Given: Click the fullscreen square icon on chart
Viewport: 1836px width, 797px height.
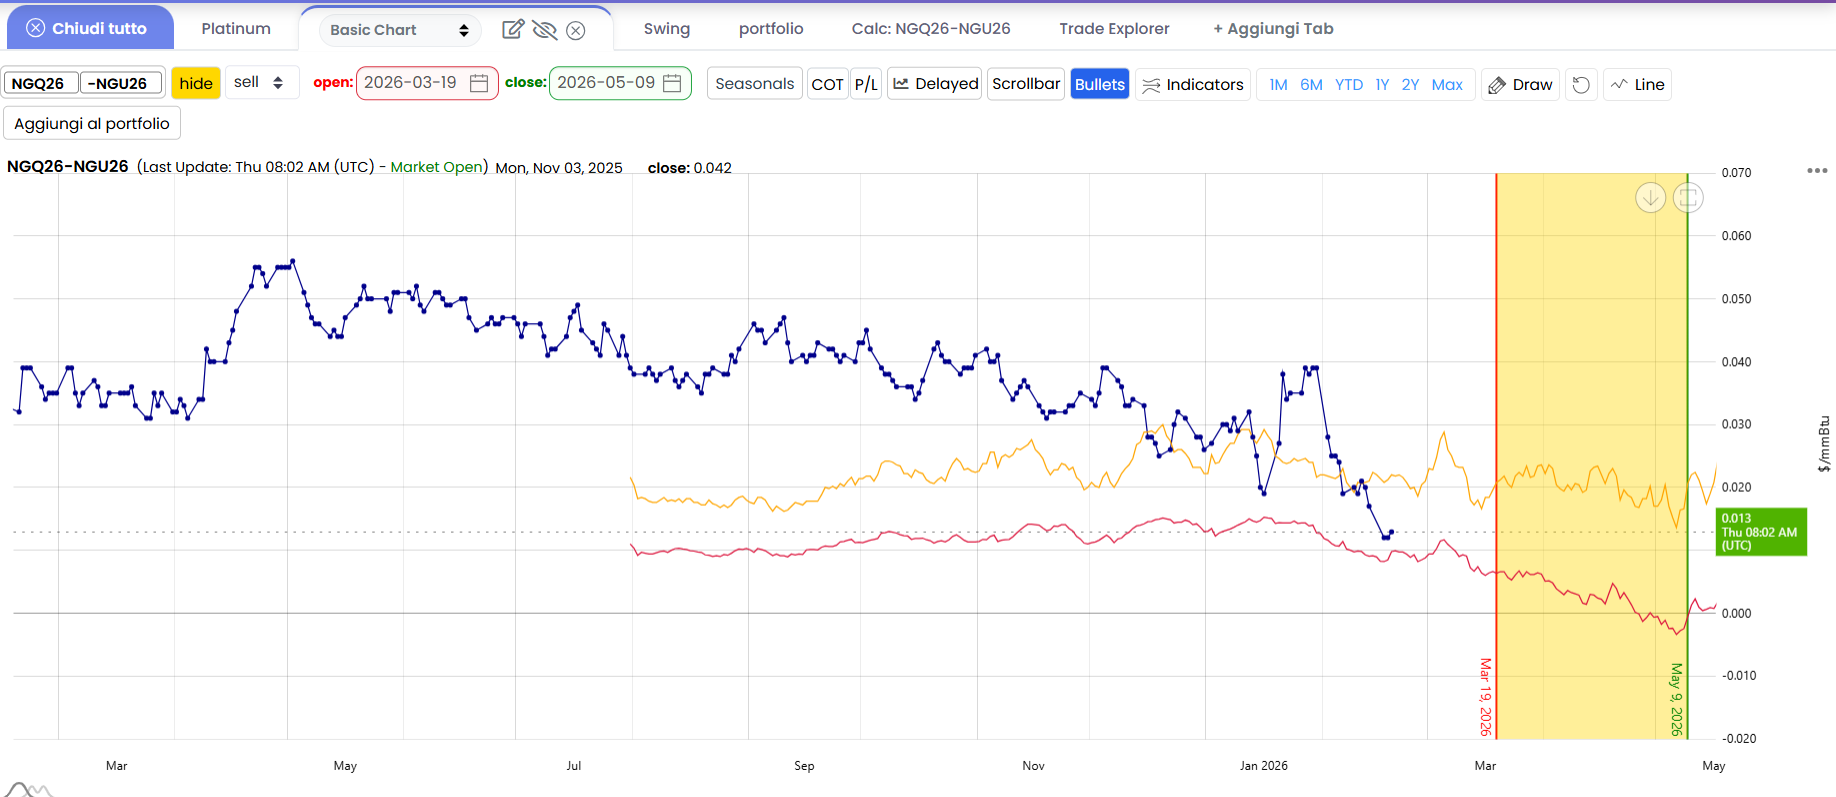Looking at the screenshot, I should 1688,198.
